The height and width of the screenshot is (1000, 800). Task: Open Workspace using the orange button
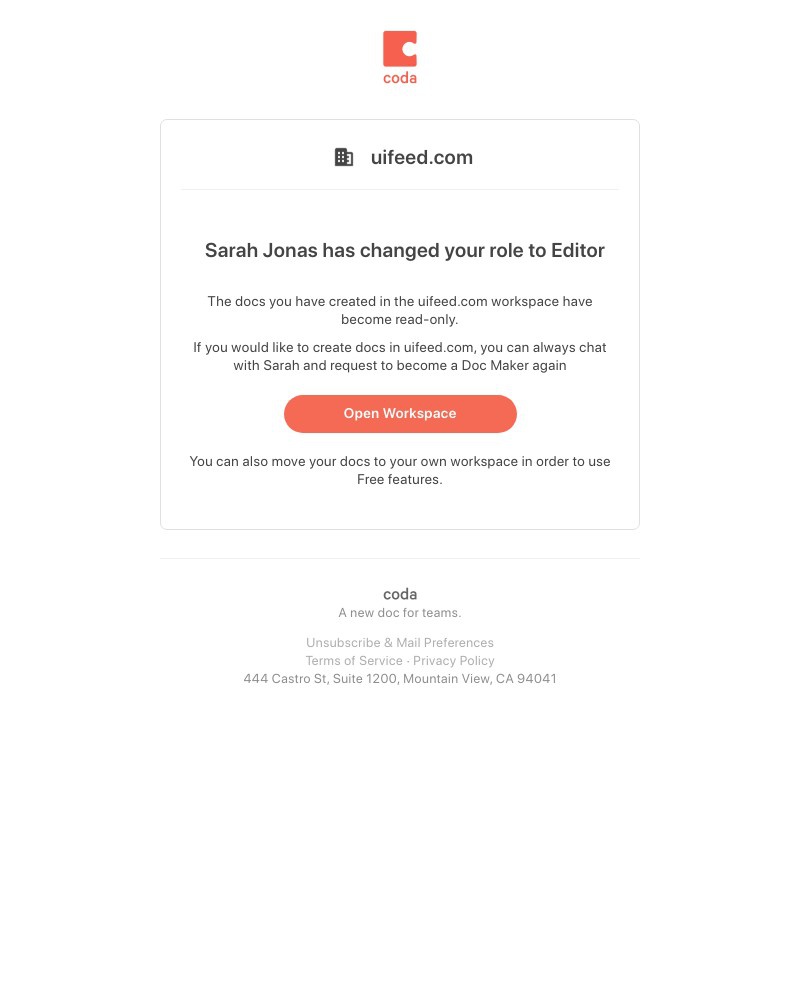tap(400, 413)
